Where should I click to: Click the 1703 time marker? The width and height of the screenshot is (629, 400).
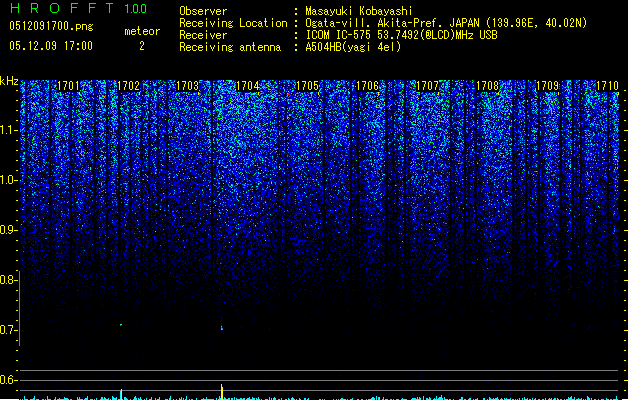click(188, 86)
